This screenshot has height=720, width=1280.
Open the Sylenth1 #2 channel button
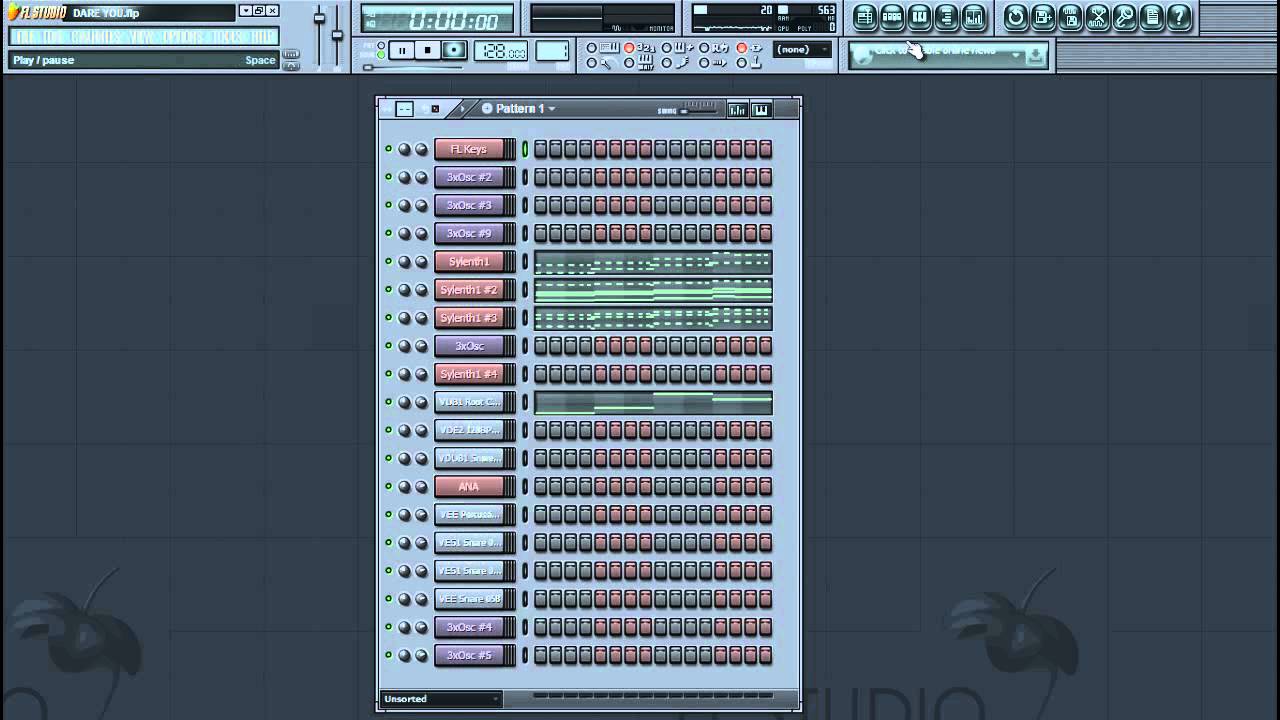pyautogui.click(x=469, y=290)
